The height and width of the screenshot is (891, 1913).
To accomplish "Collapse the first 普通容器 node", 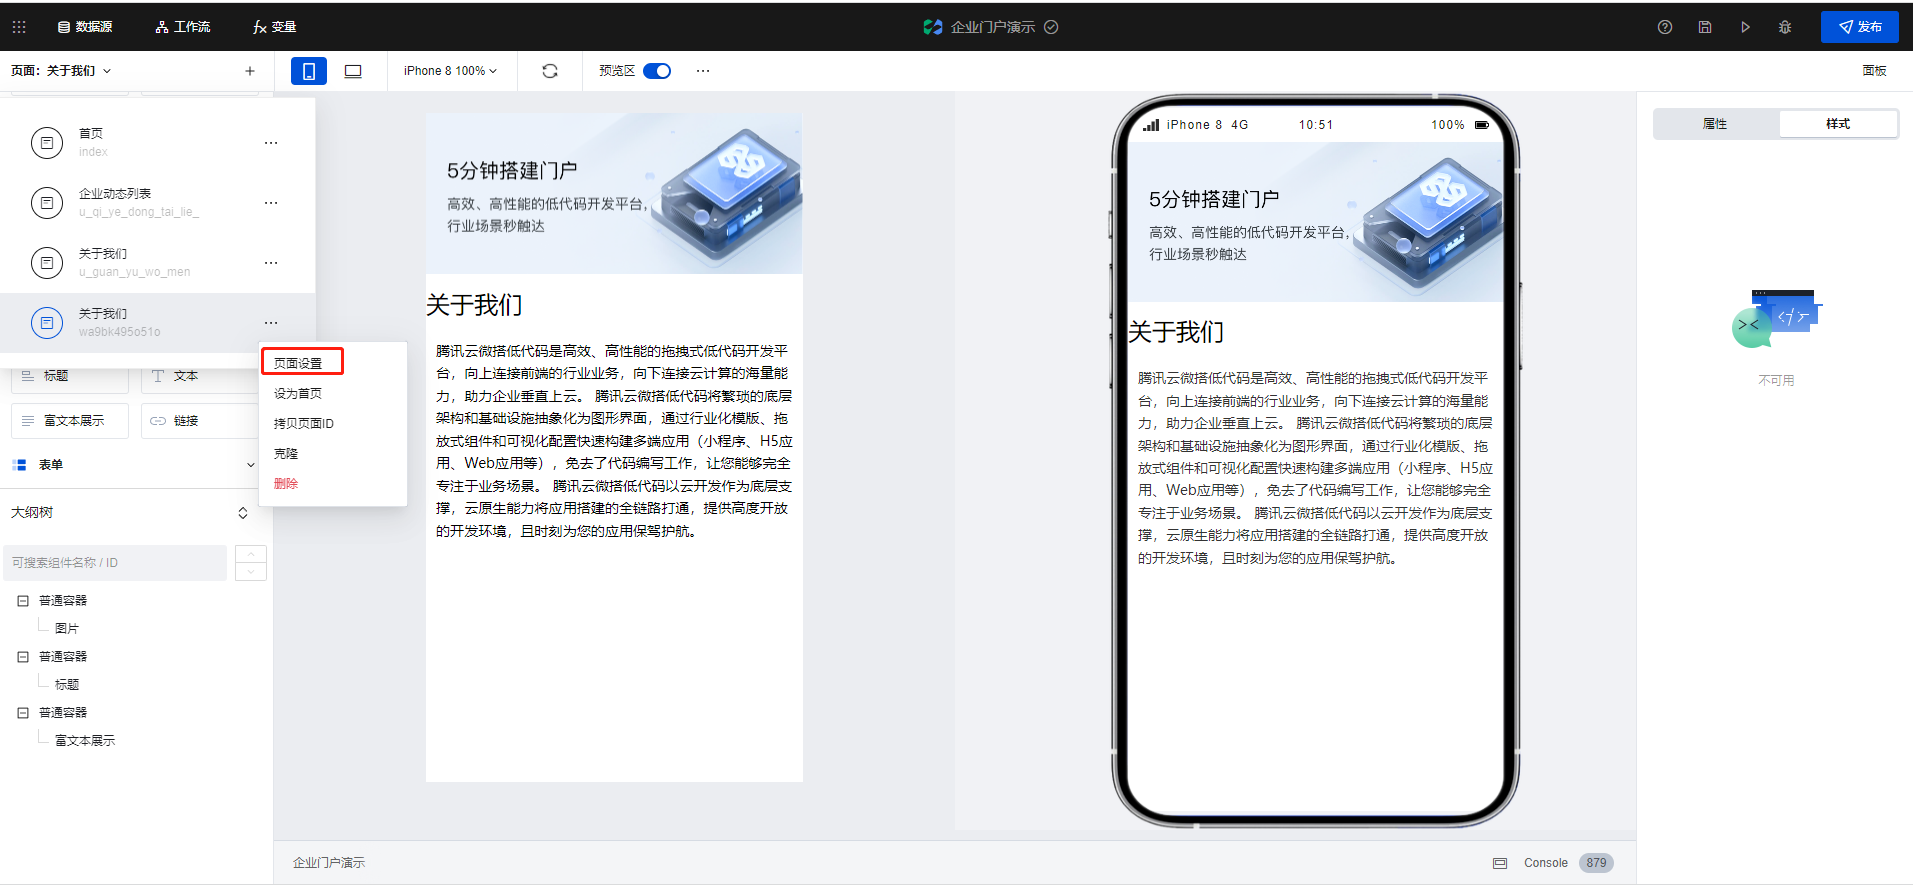I will click(23, 601).
